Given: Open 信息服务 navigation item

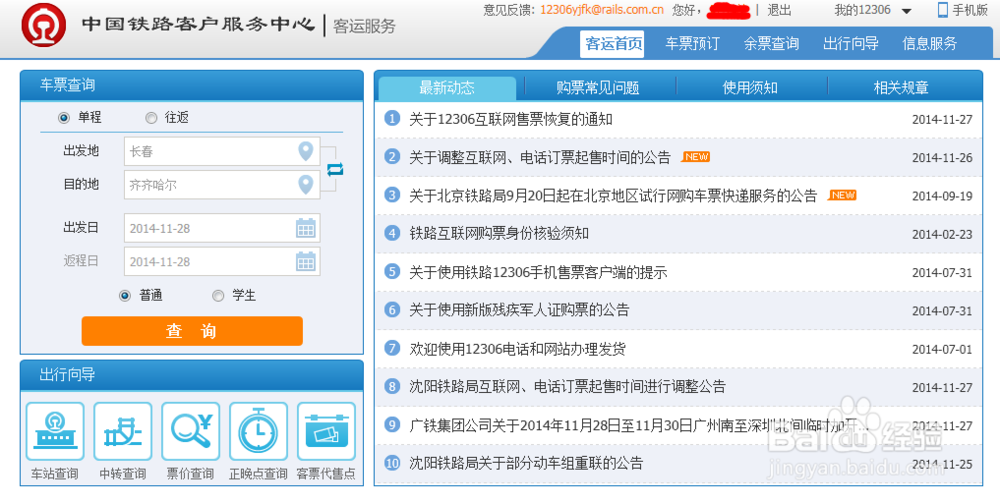Looking at the screenshot, I should coord(930,44).
